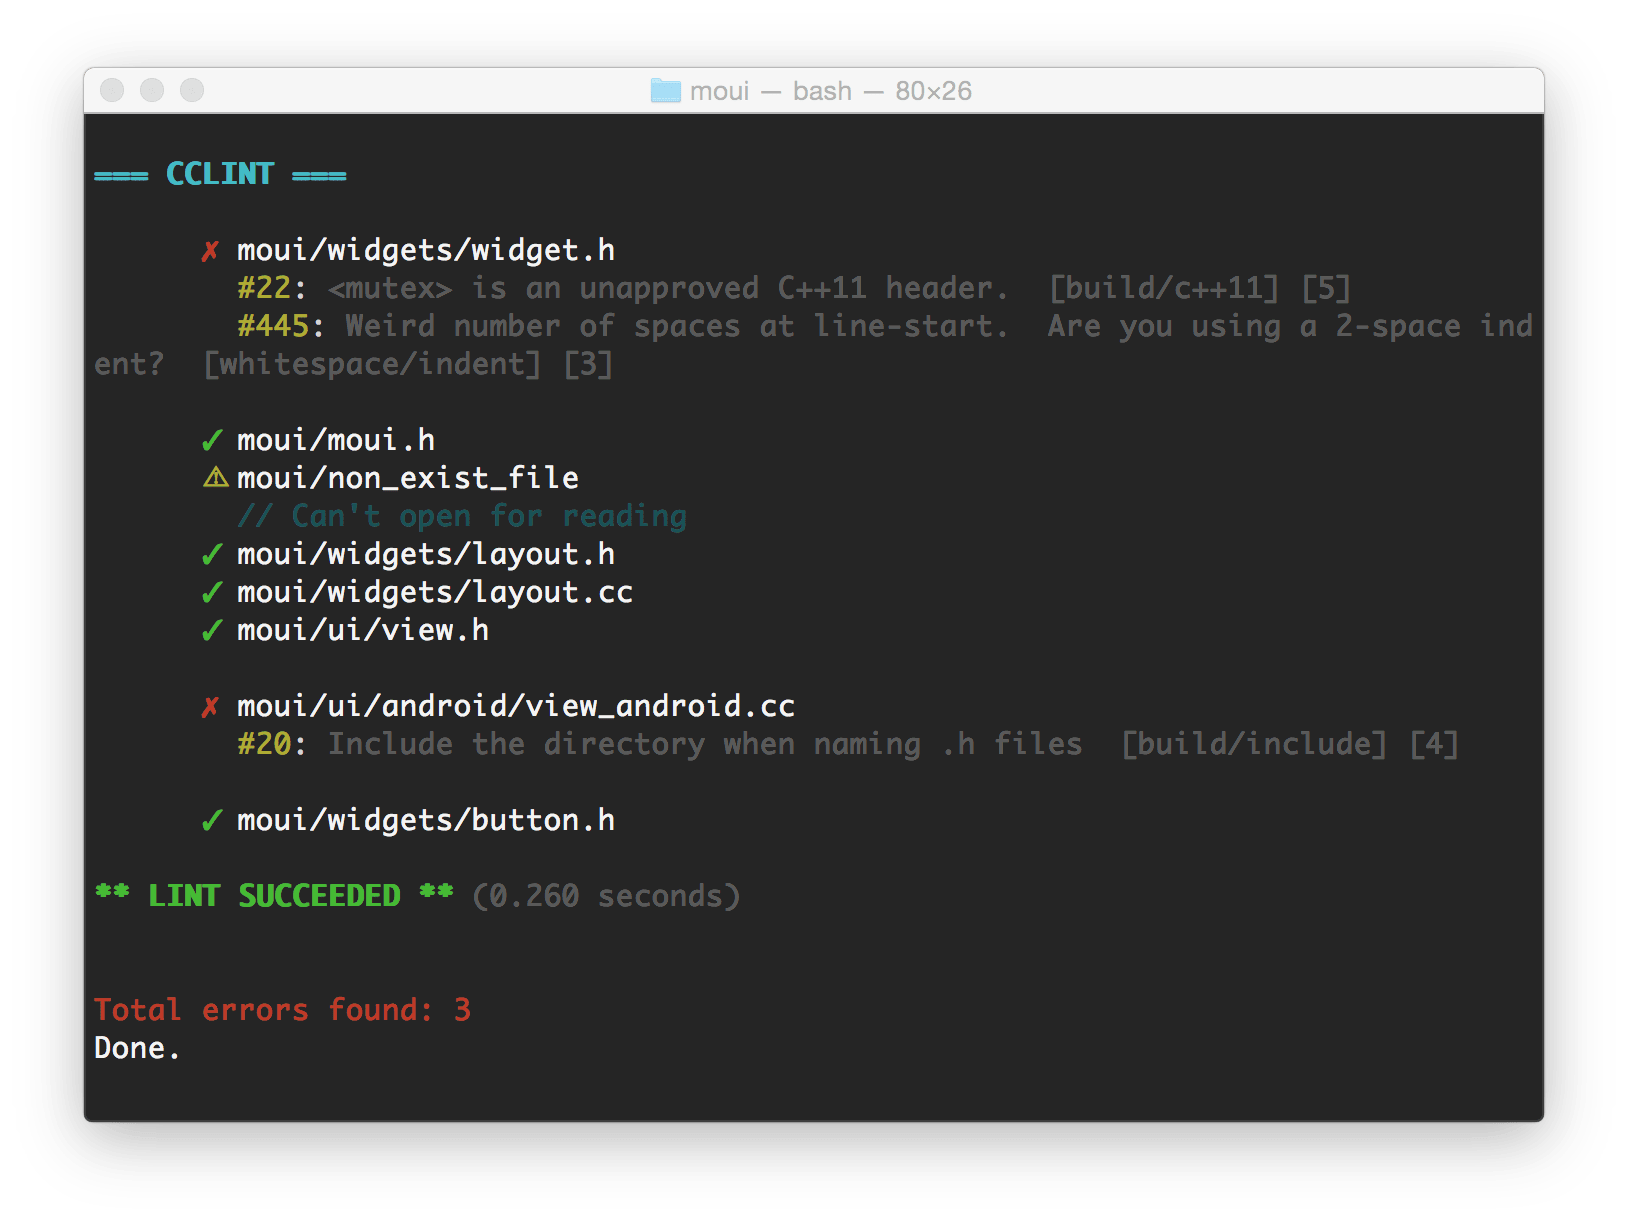Screen dimensions: 1628x1222
Task: Click the file name moui/widgets/layout.cc
Action: (435, 592)
